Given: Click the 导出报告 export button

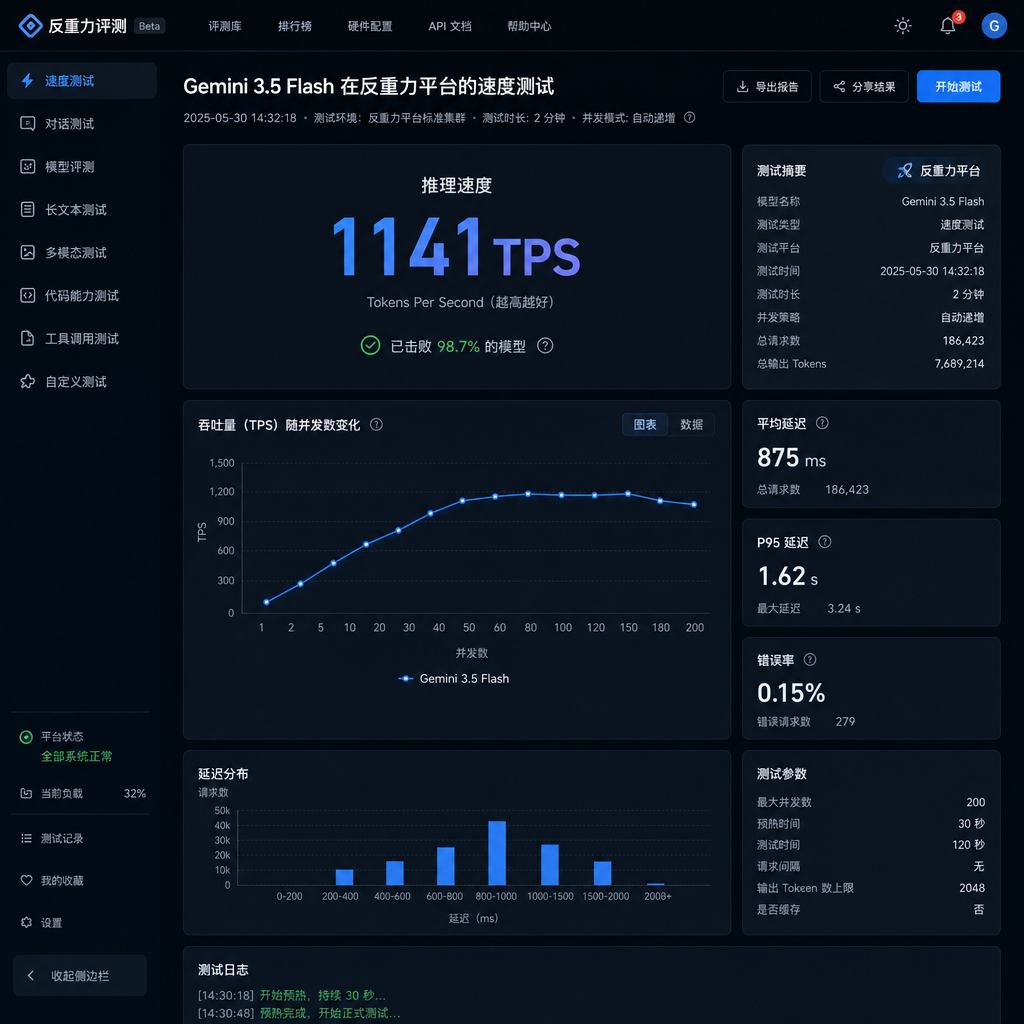Looking at the screenshot, I should click(x=767, y=87).
